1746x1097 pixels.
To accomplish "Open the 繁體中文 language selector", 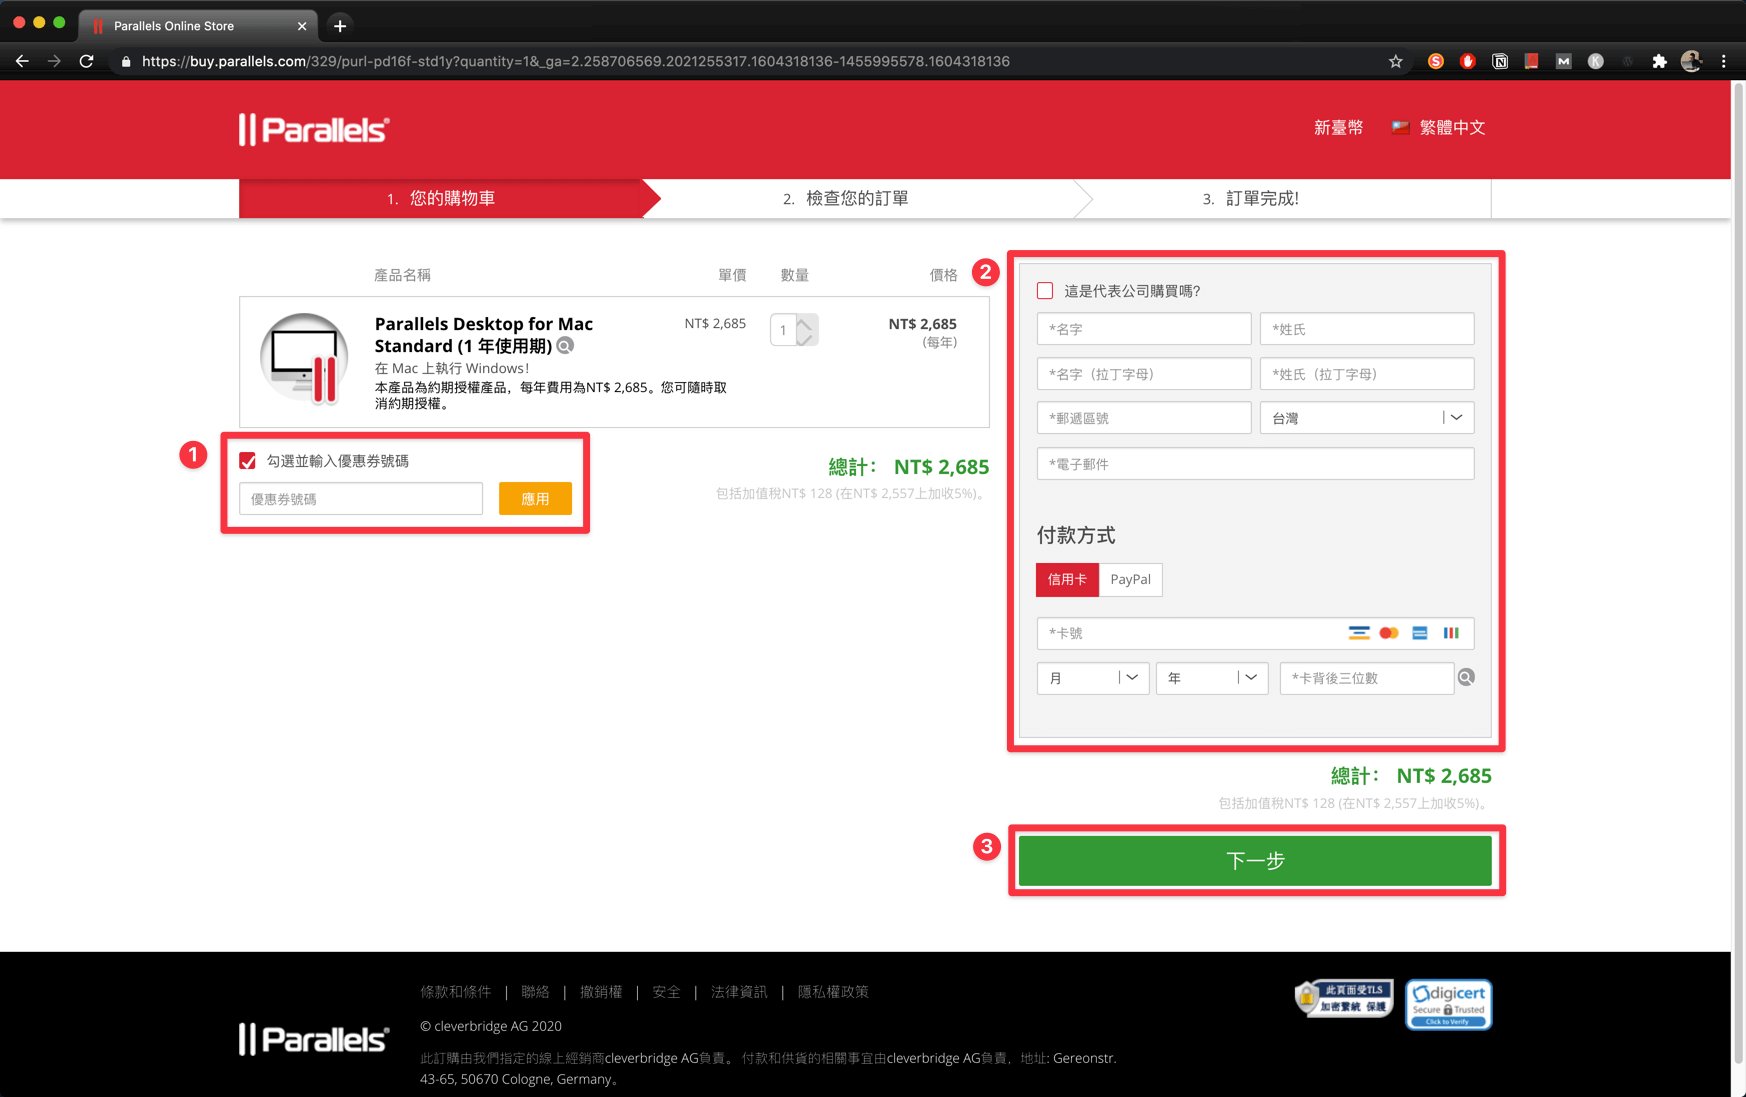I will 1438,128.
